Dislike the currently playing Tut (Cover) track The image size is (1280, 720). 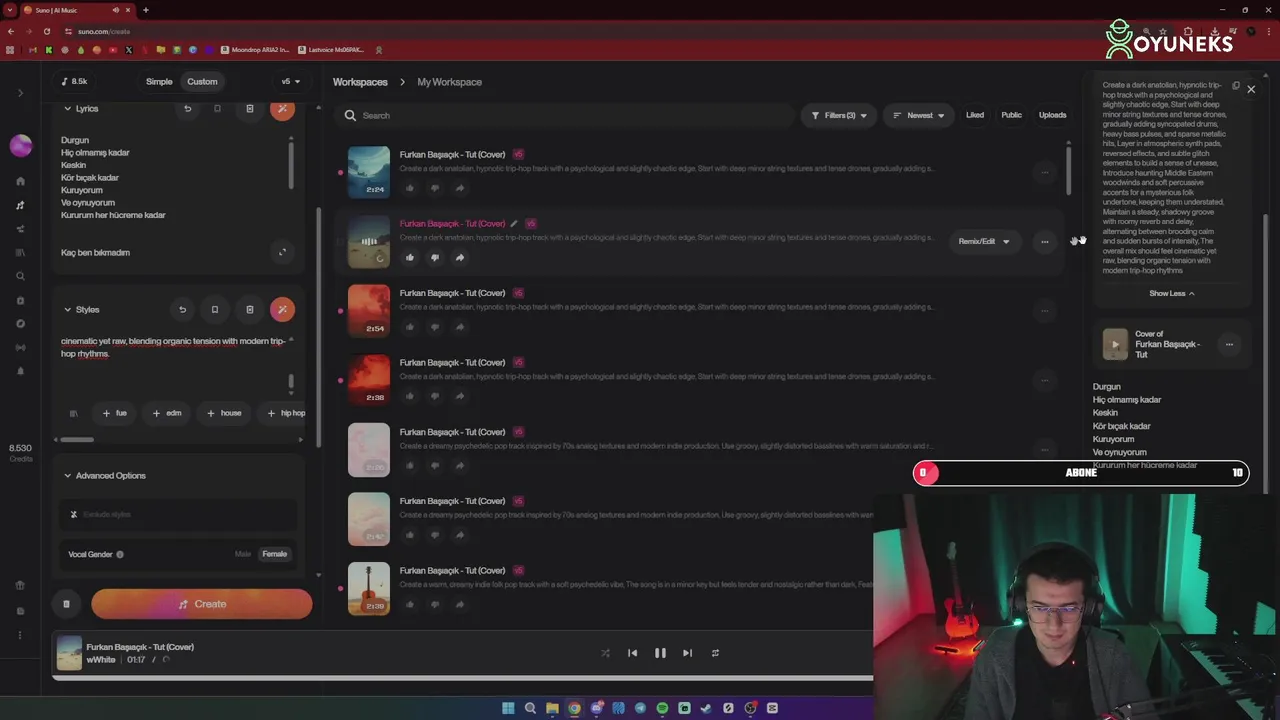click(x=434, y=257)
